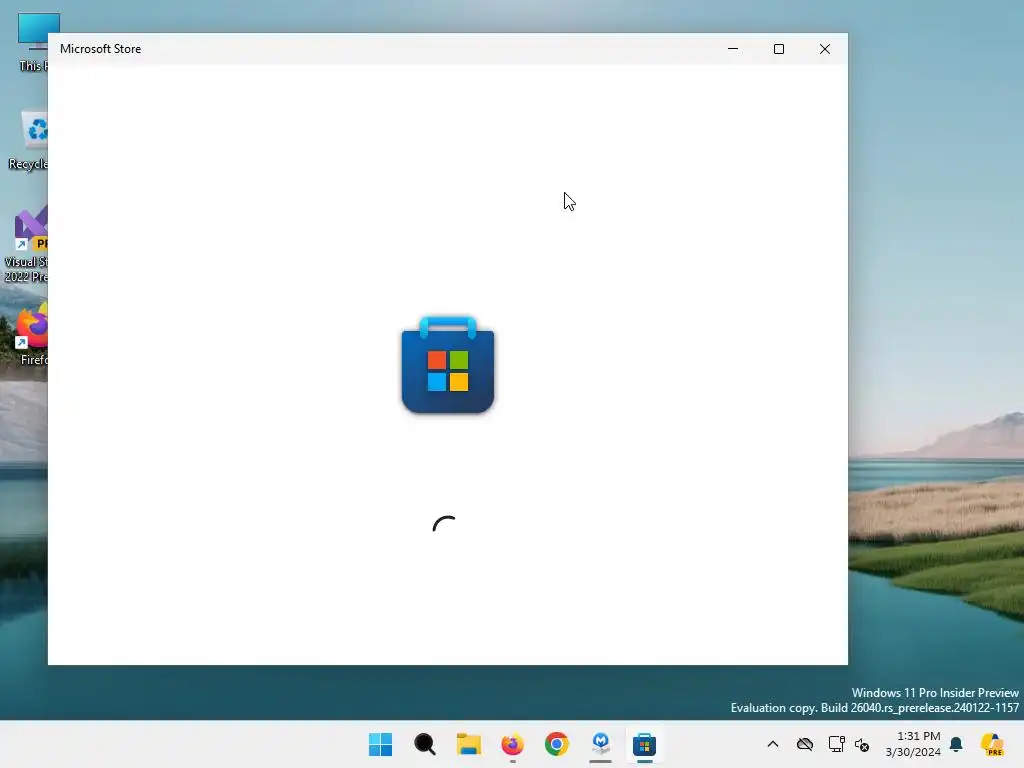Open the clock showing 1:31 PM

click(x=913, y=744)
